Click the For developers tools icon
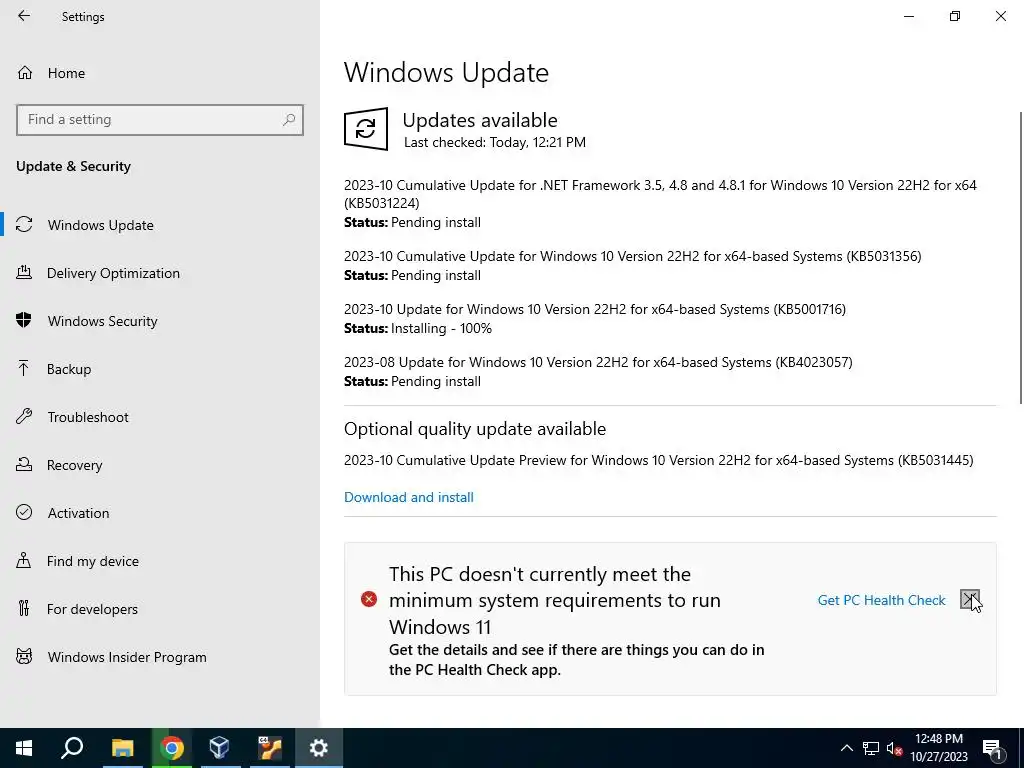 point(24,609)
